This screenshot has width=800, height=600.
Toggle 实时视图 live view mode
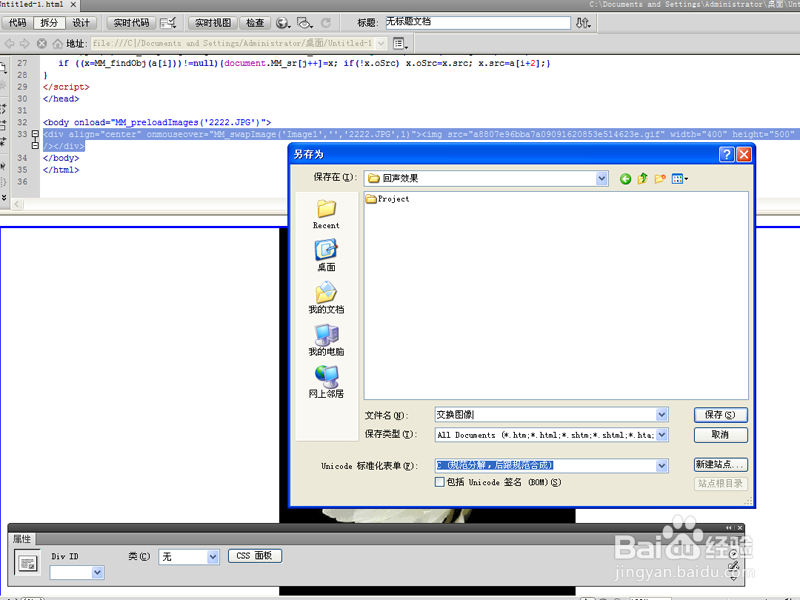click(213, 23)
